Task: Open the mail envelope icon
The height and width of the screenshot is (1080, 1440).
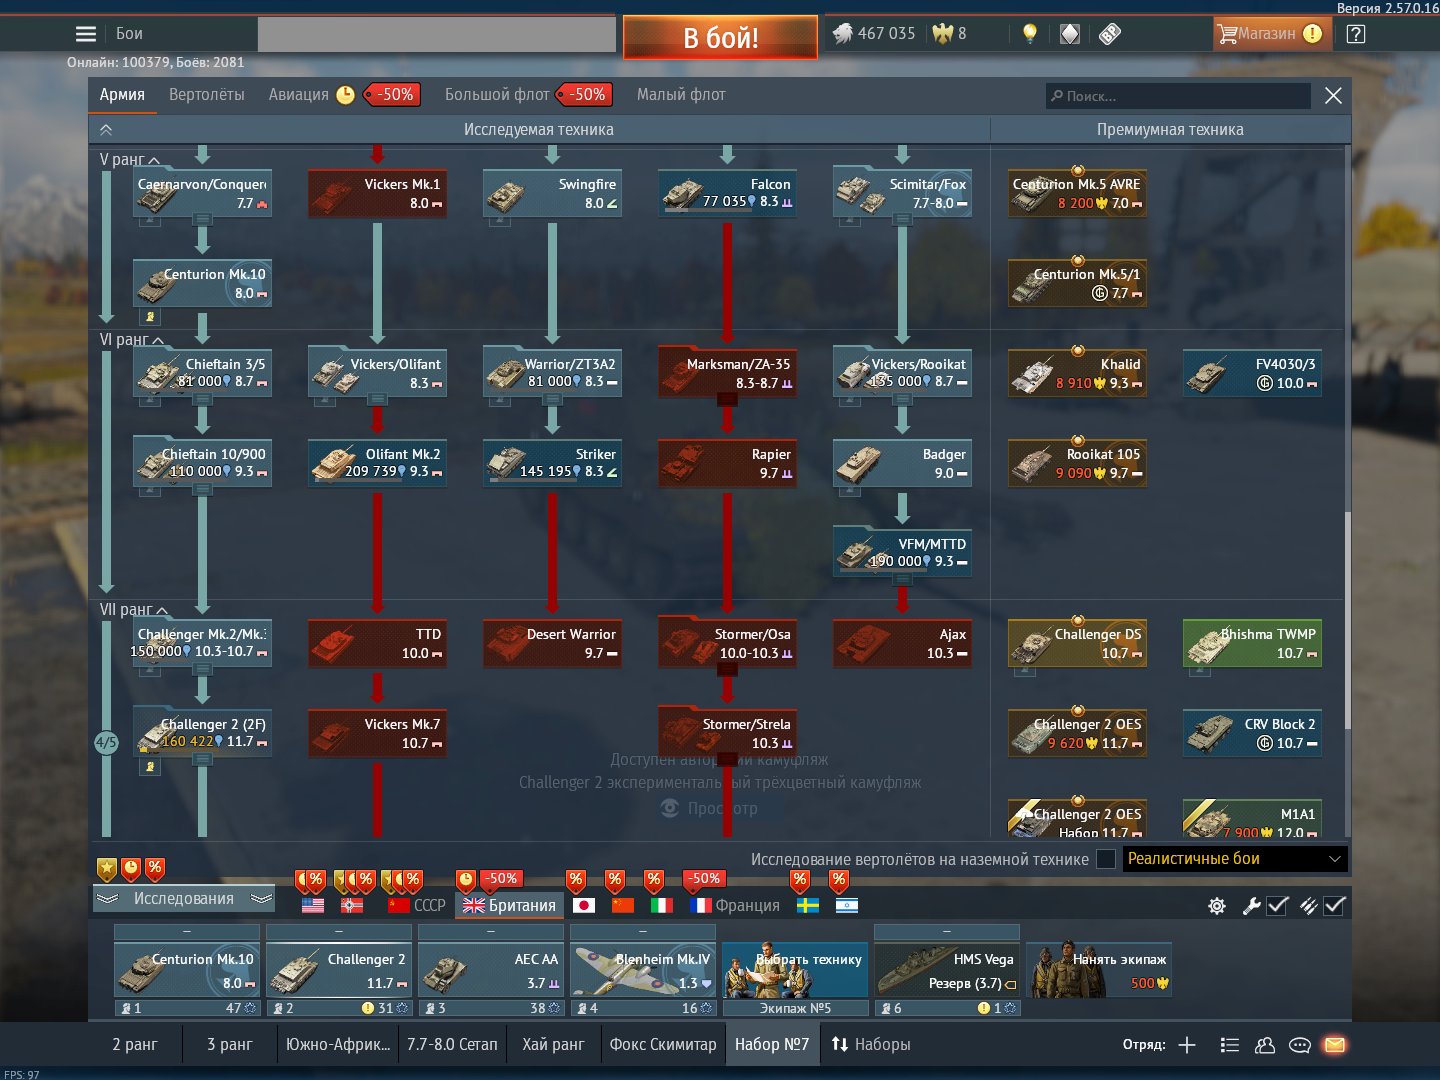Action: point(1335,1045)
